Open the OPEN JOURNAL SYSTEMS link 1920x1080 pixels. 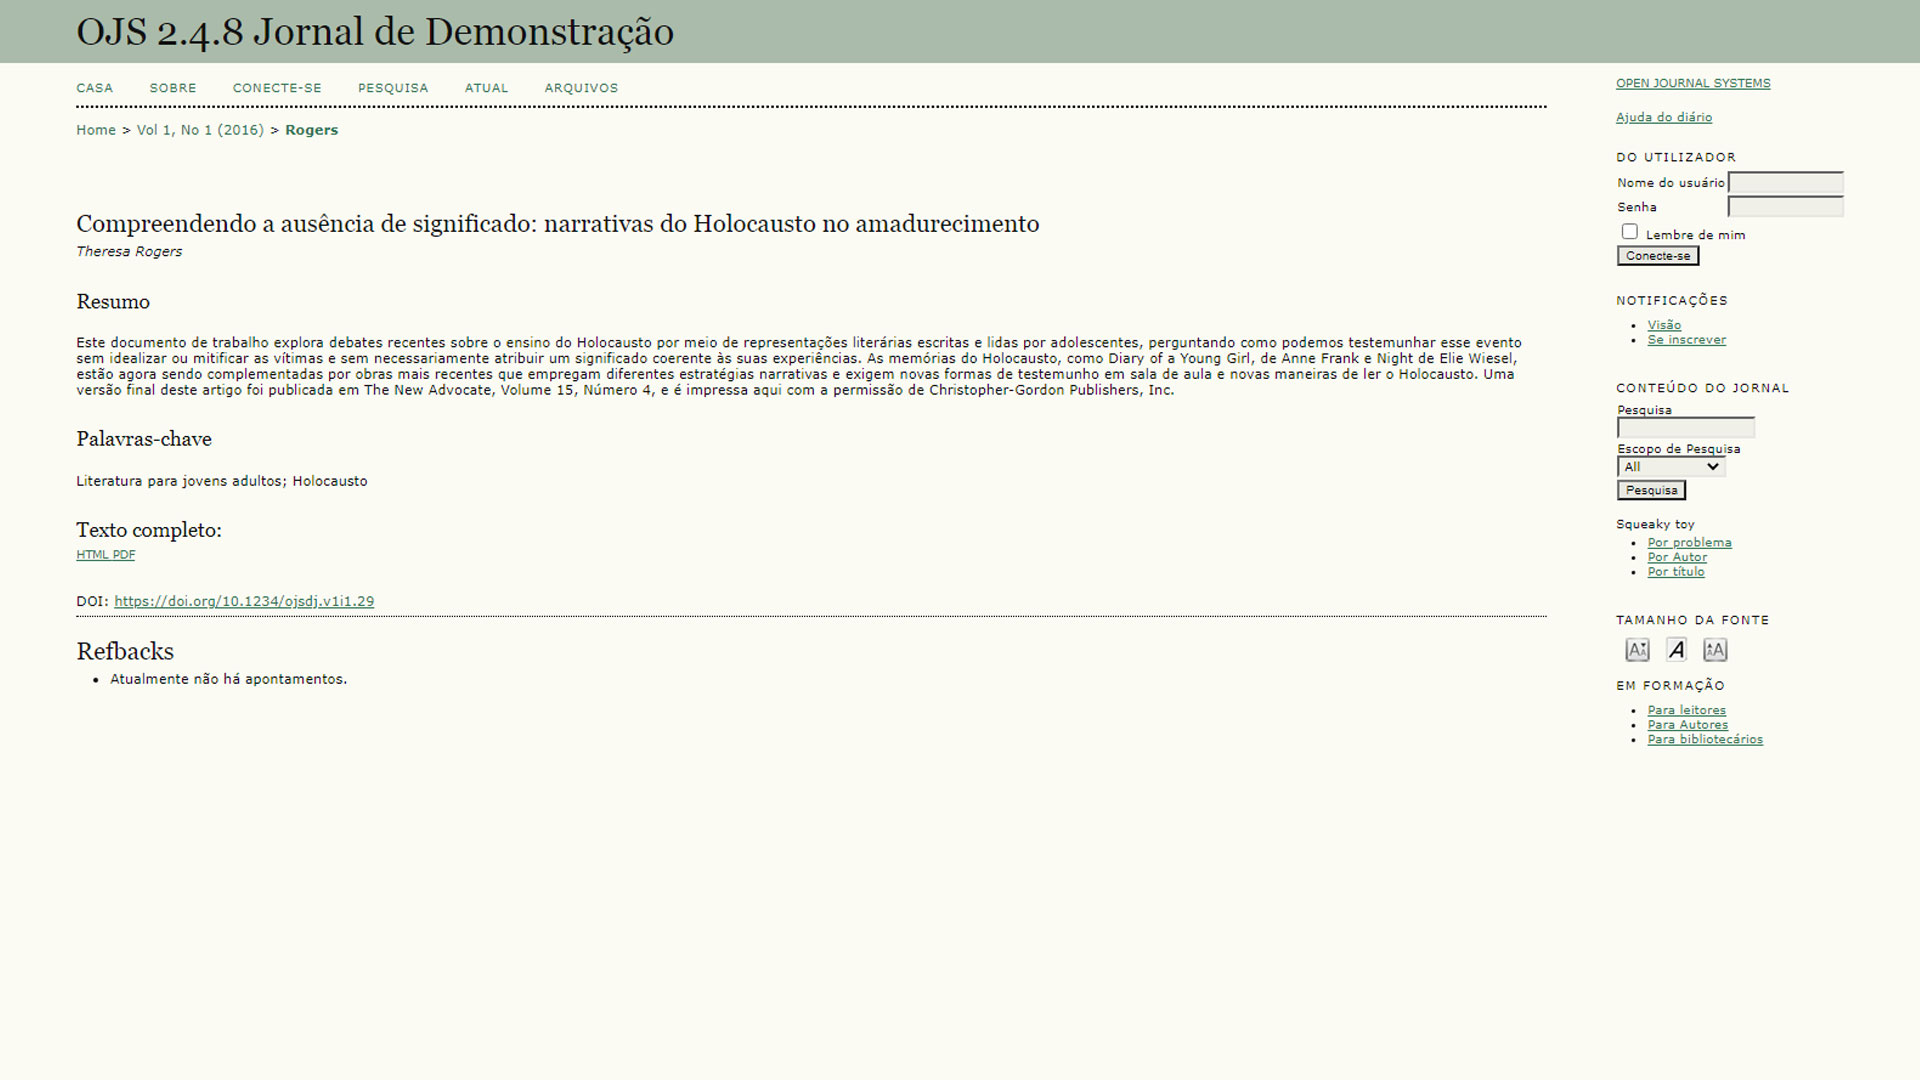pyautogui.click(x=1693, y=84)
